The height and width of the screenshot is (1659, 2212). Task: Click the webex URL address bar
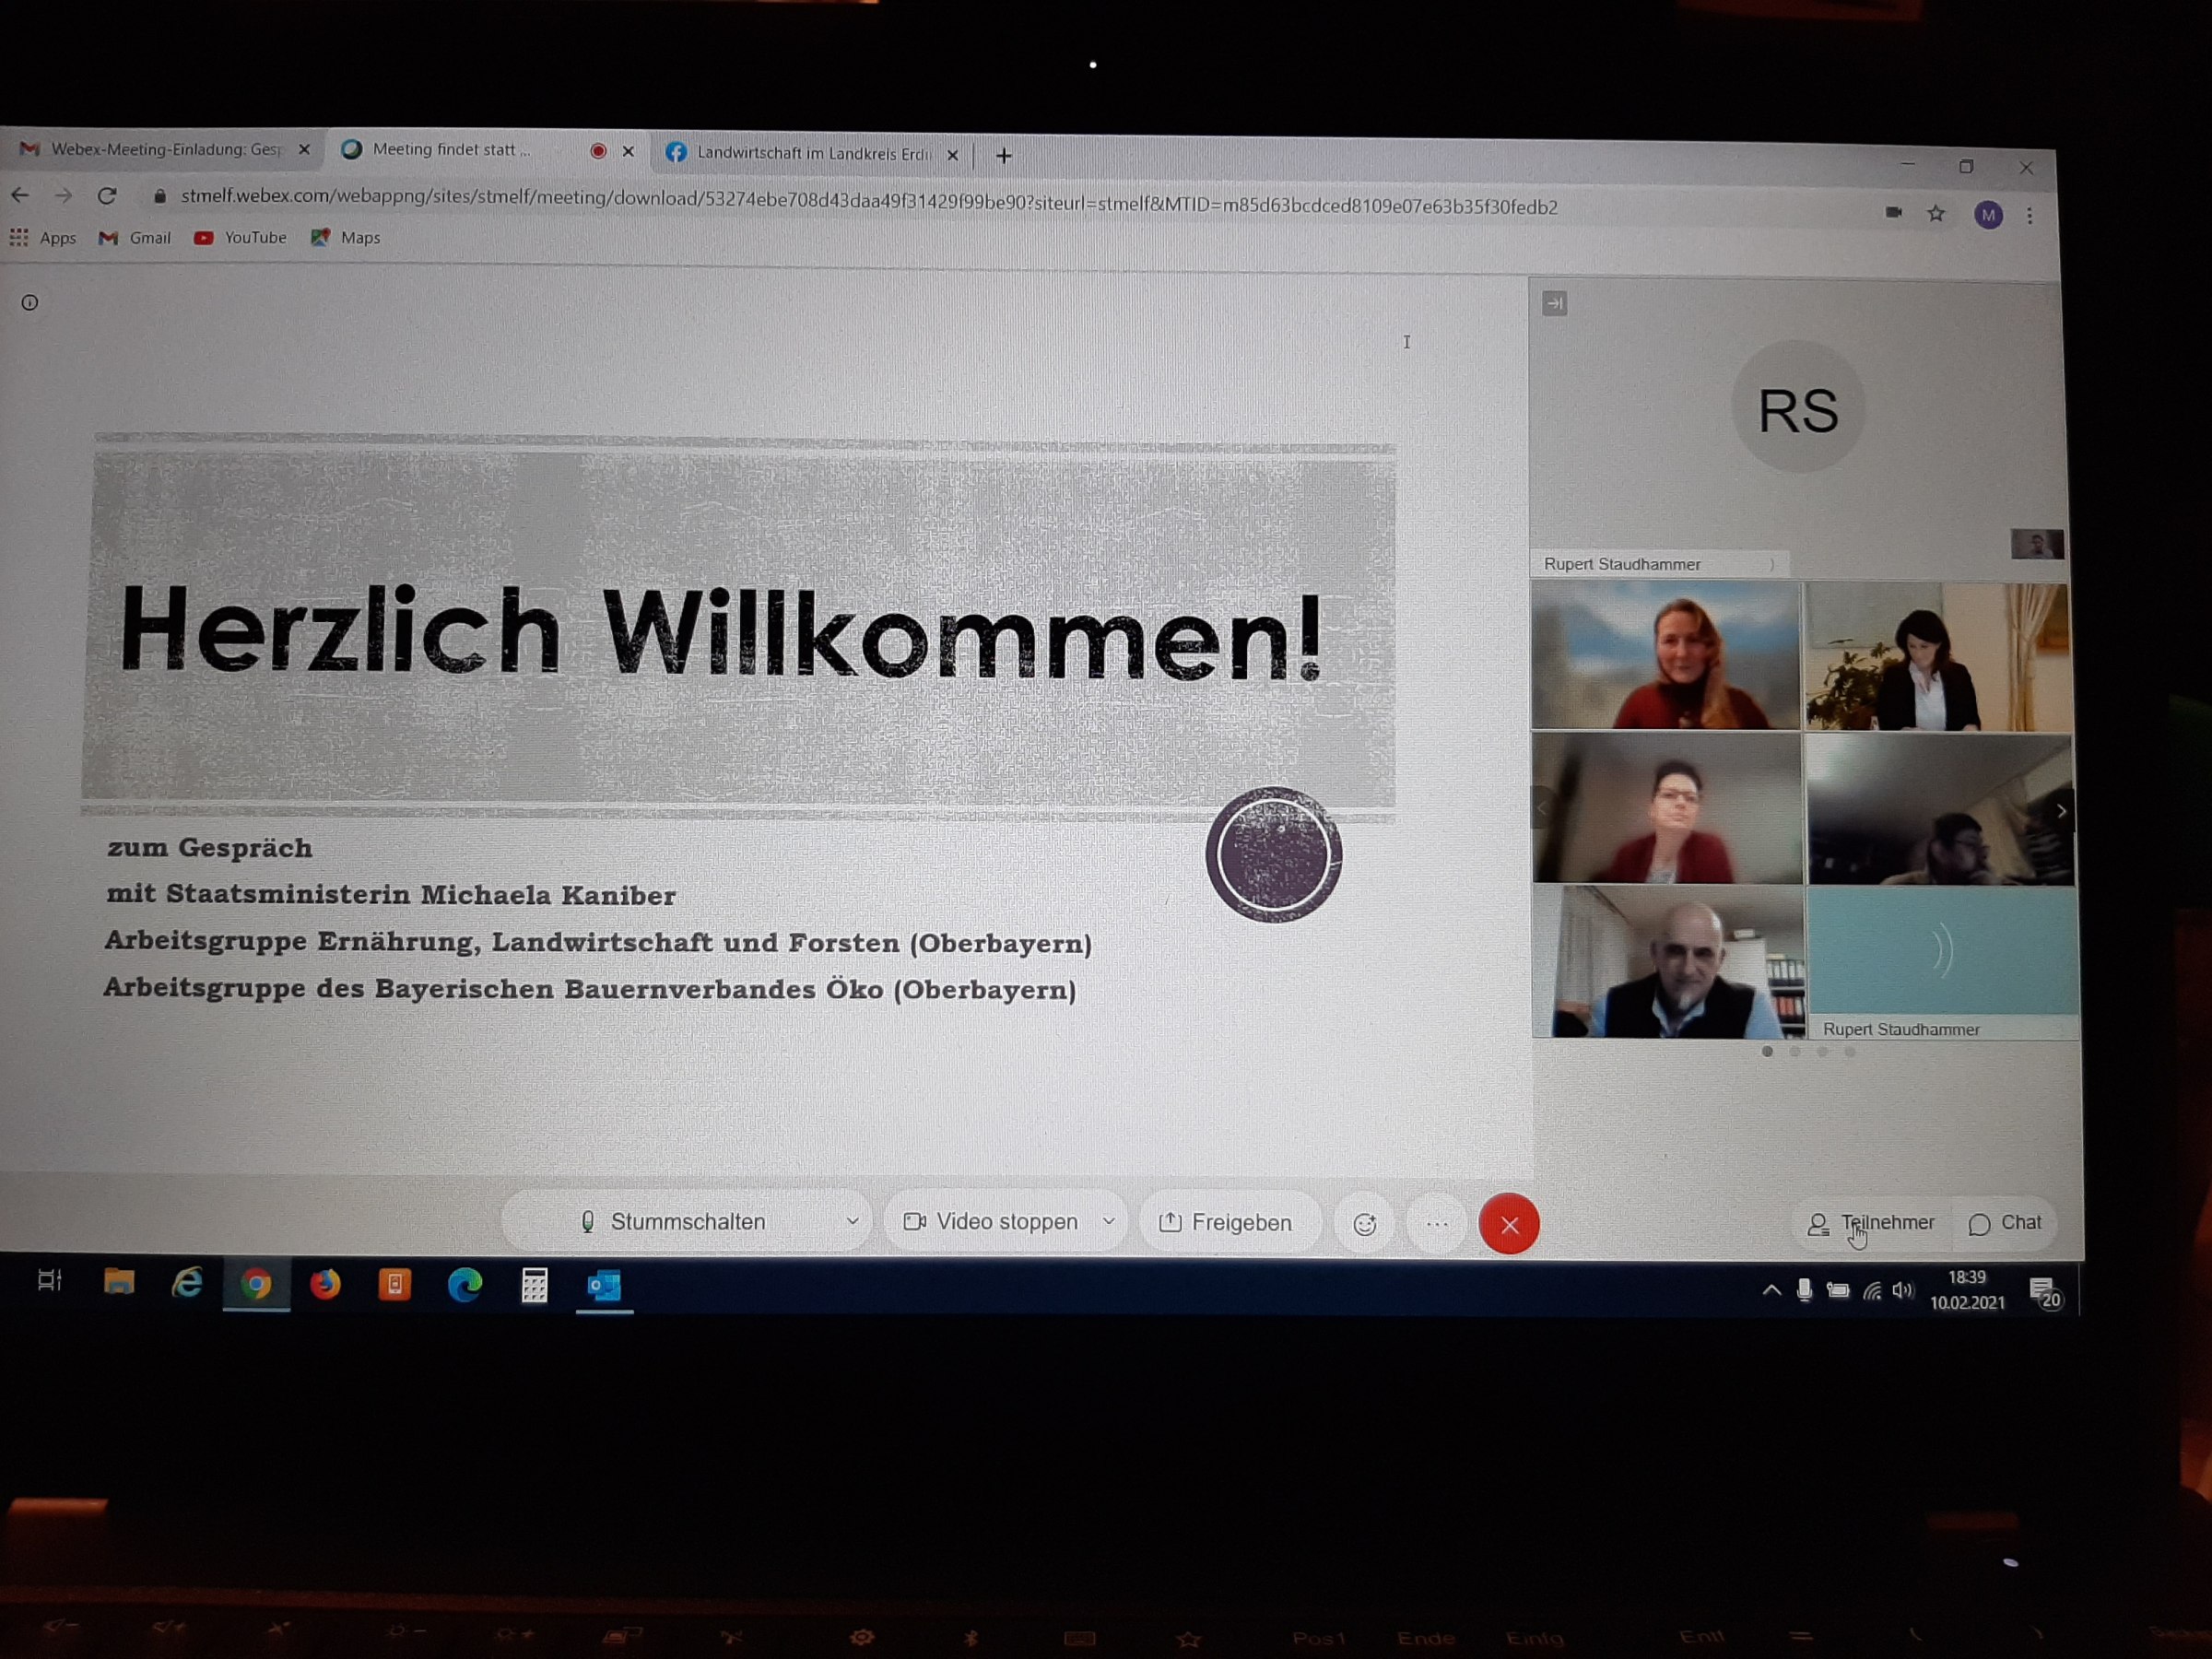click(868, 202)
